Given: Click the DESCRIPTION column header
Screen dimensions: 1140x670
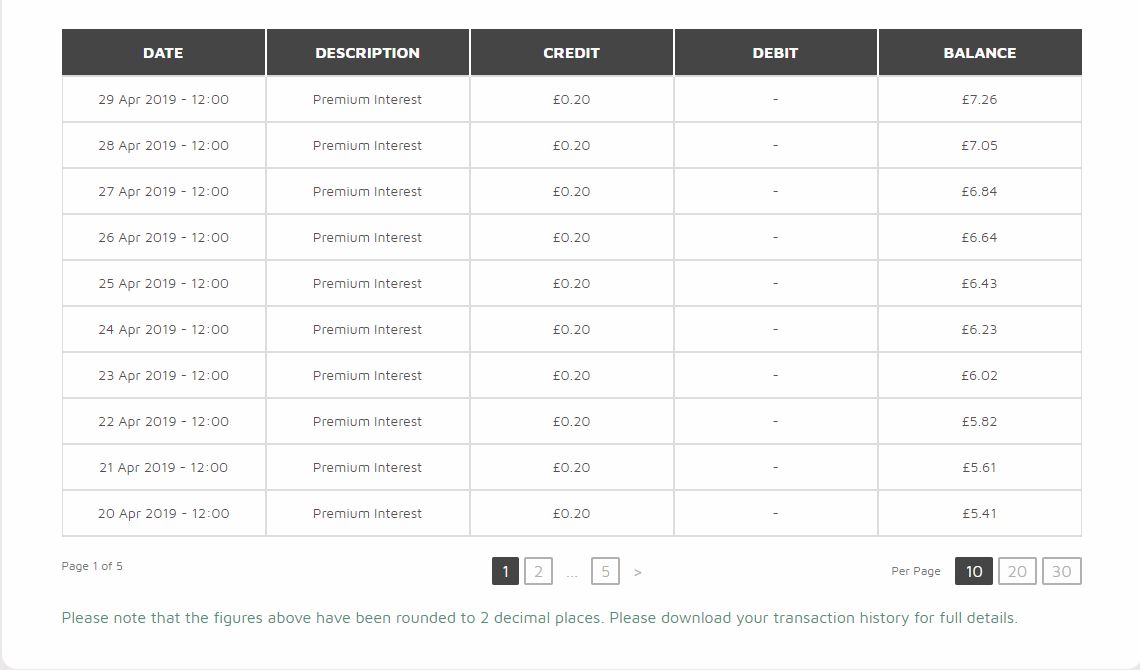Looking at the screenshot, I should (367, 52).
